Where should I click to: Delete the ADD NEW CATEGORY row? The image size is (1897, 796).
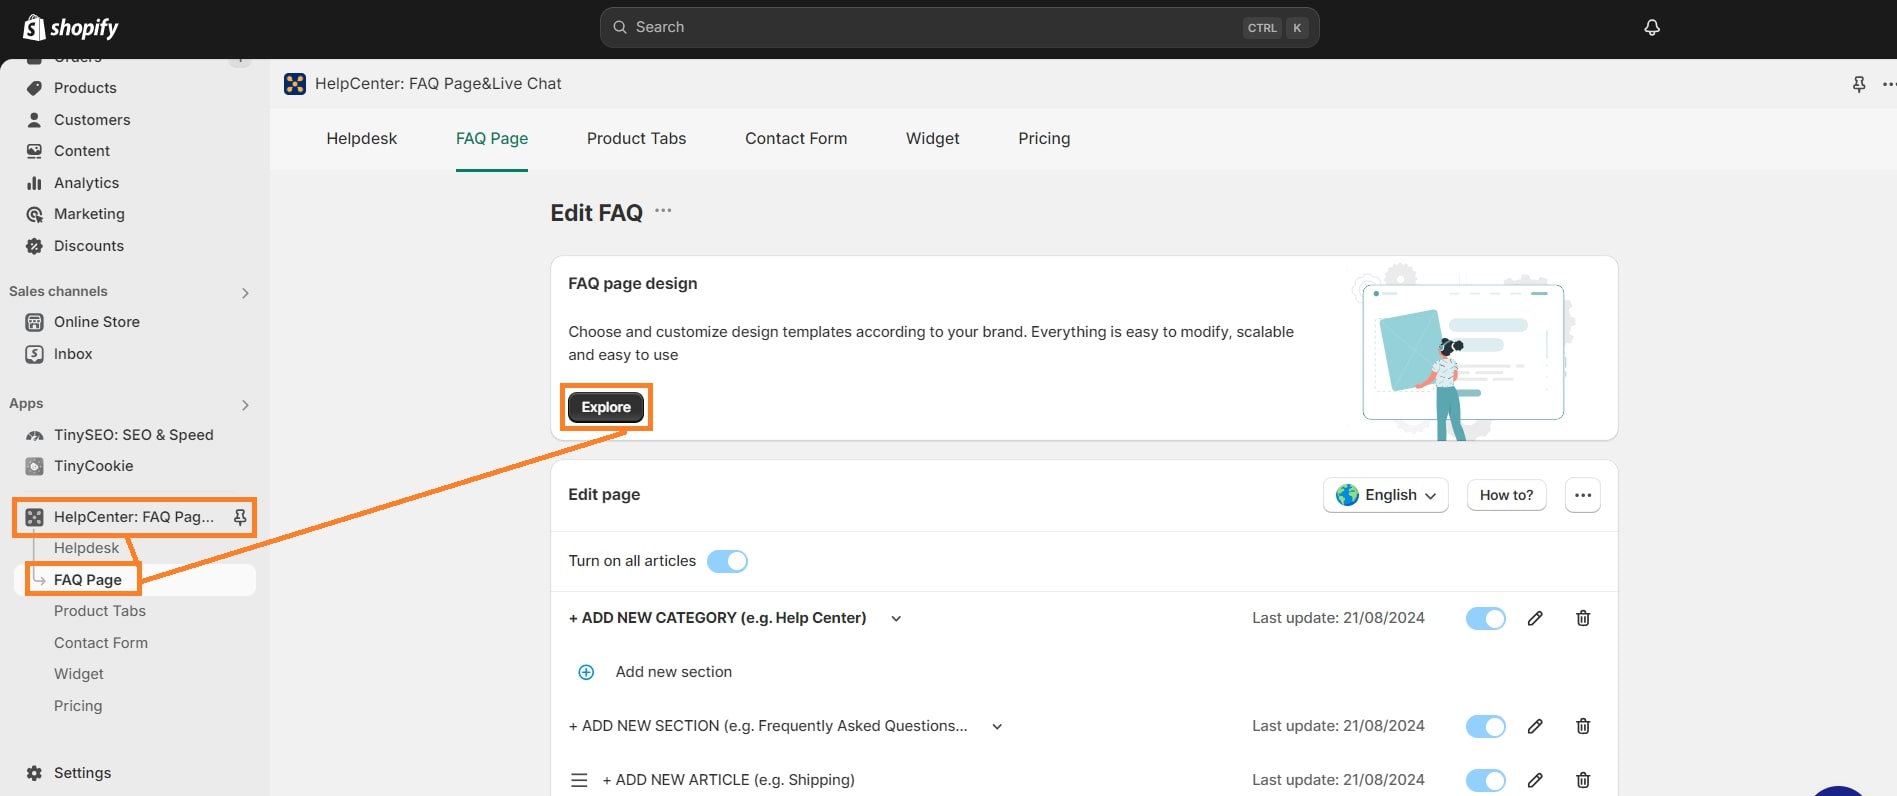point(1583,618)
